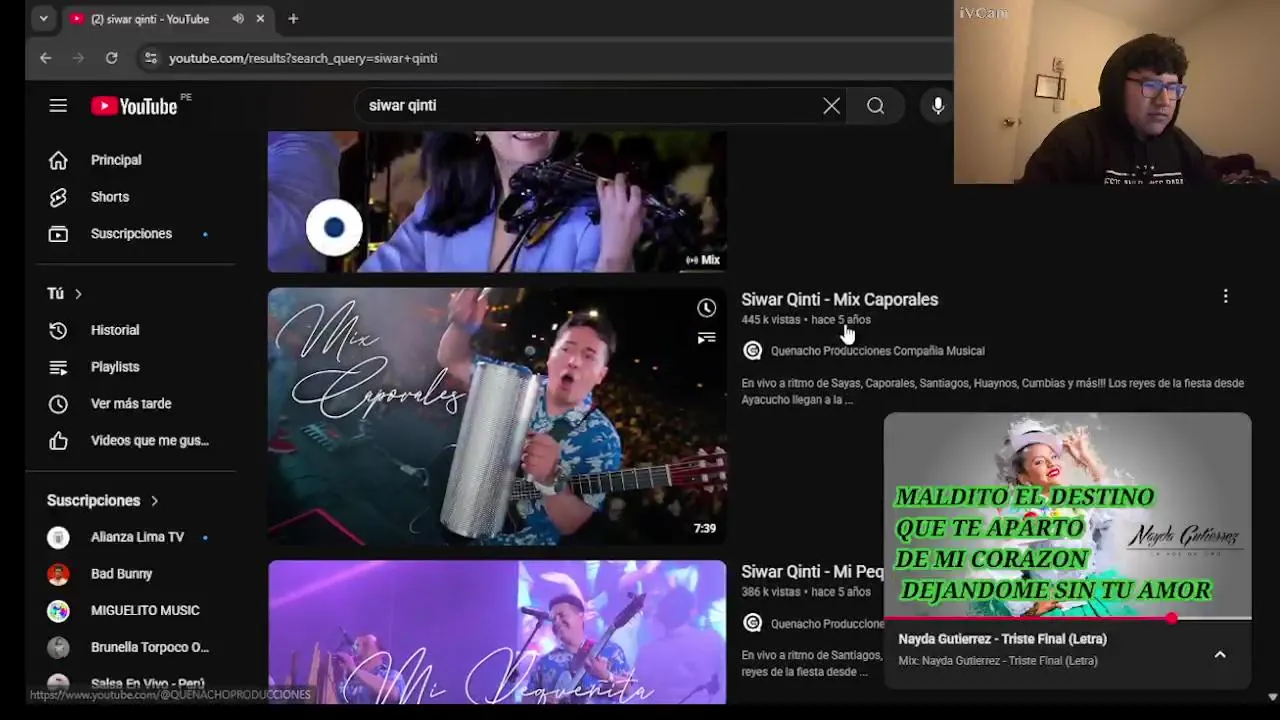Add Mix Caporales to Watch later
This screenshot has height=720, width=1280.
click(x=706, y=308)
